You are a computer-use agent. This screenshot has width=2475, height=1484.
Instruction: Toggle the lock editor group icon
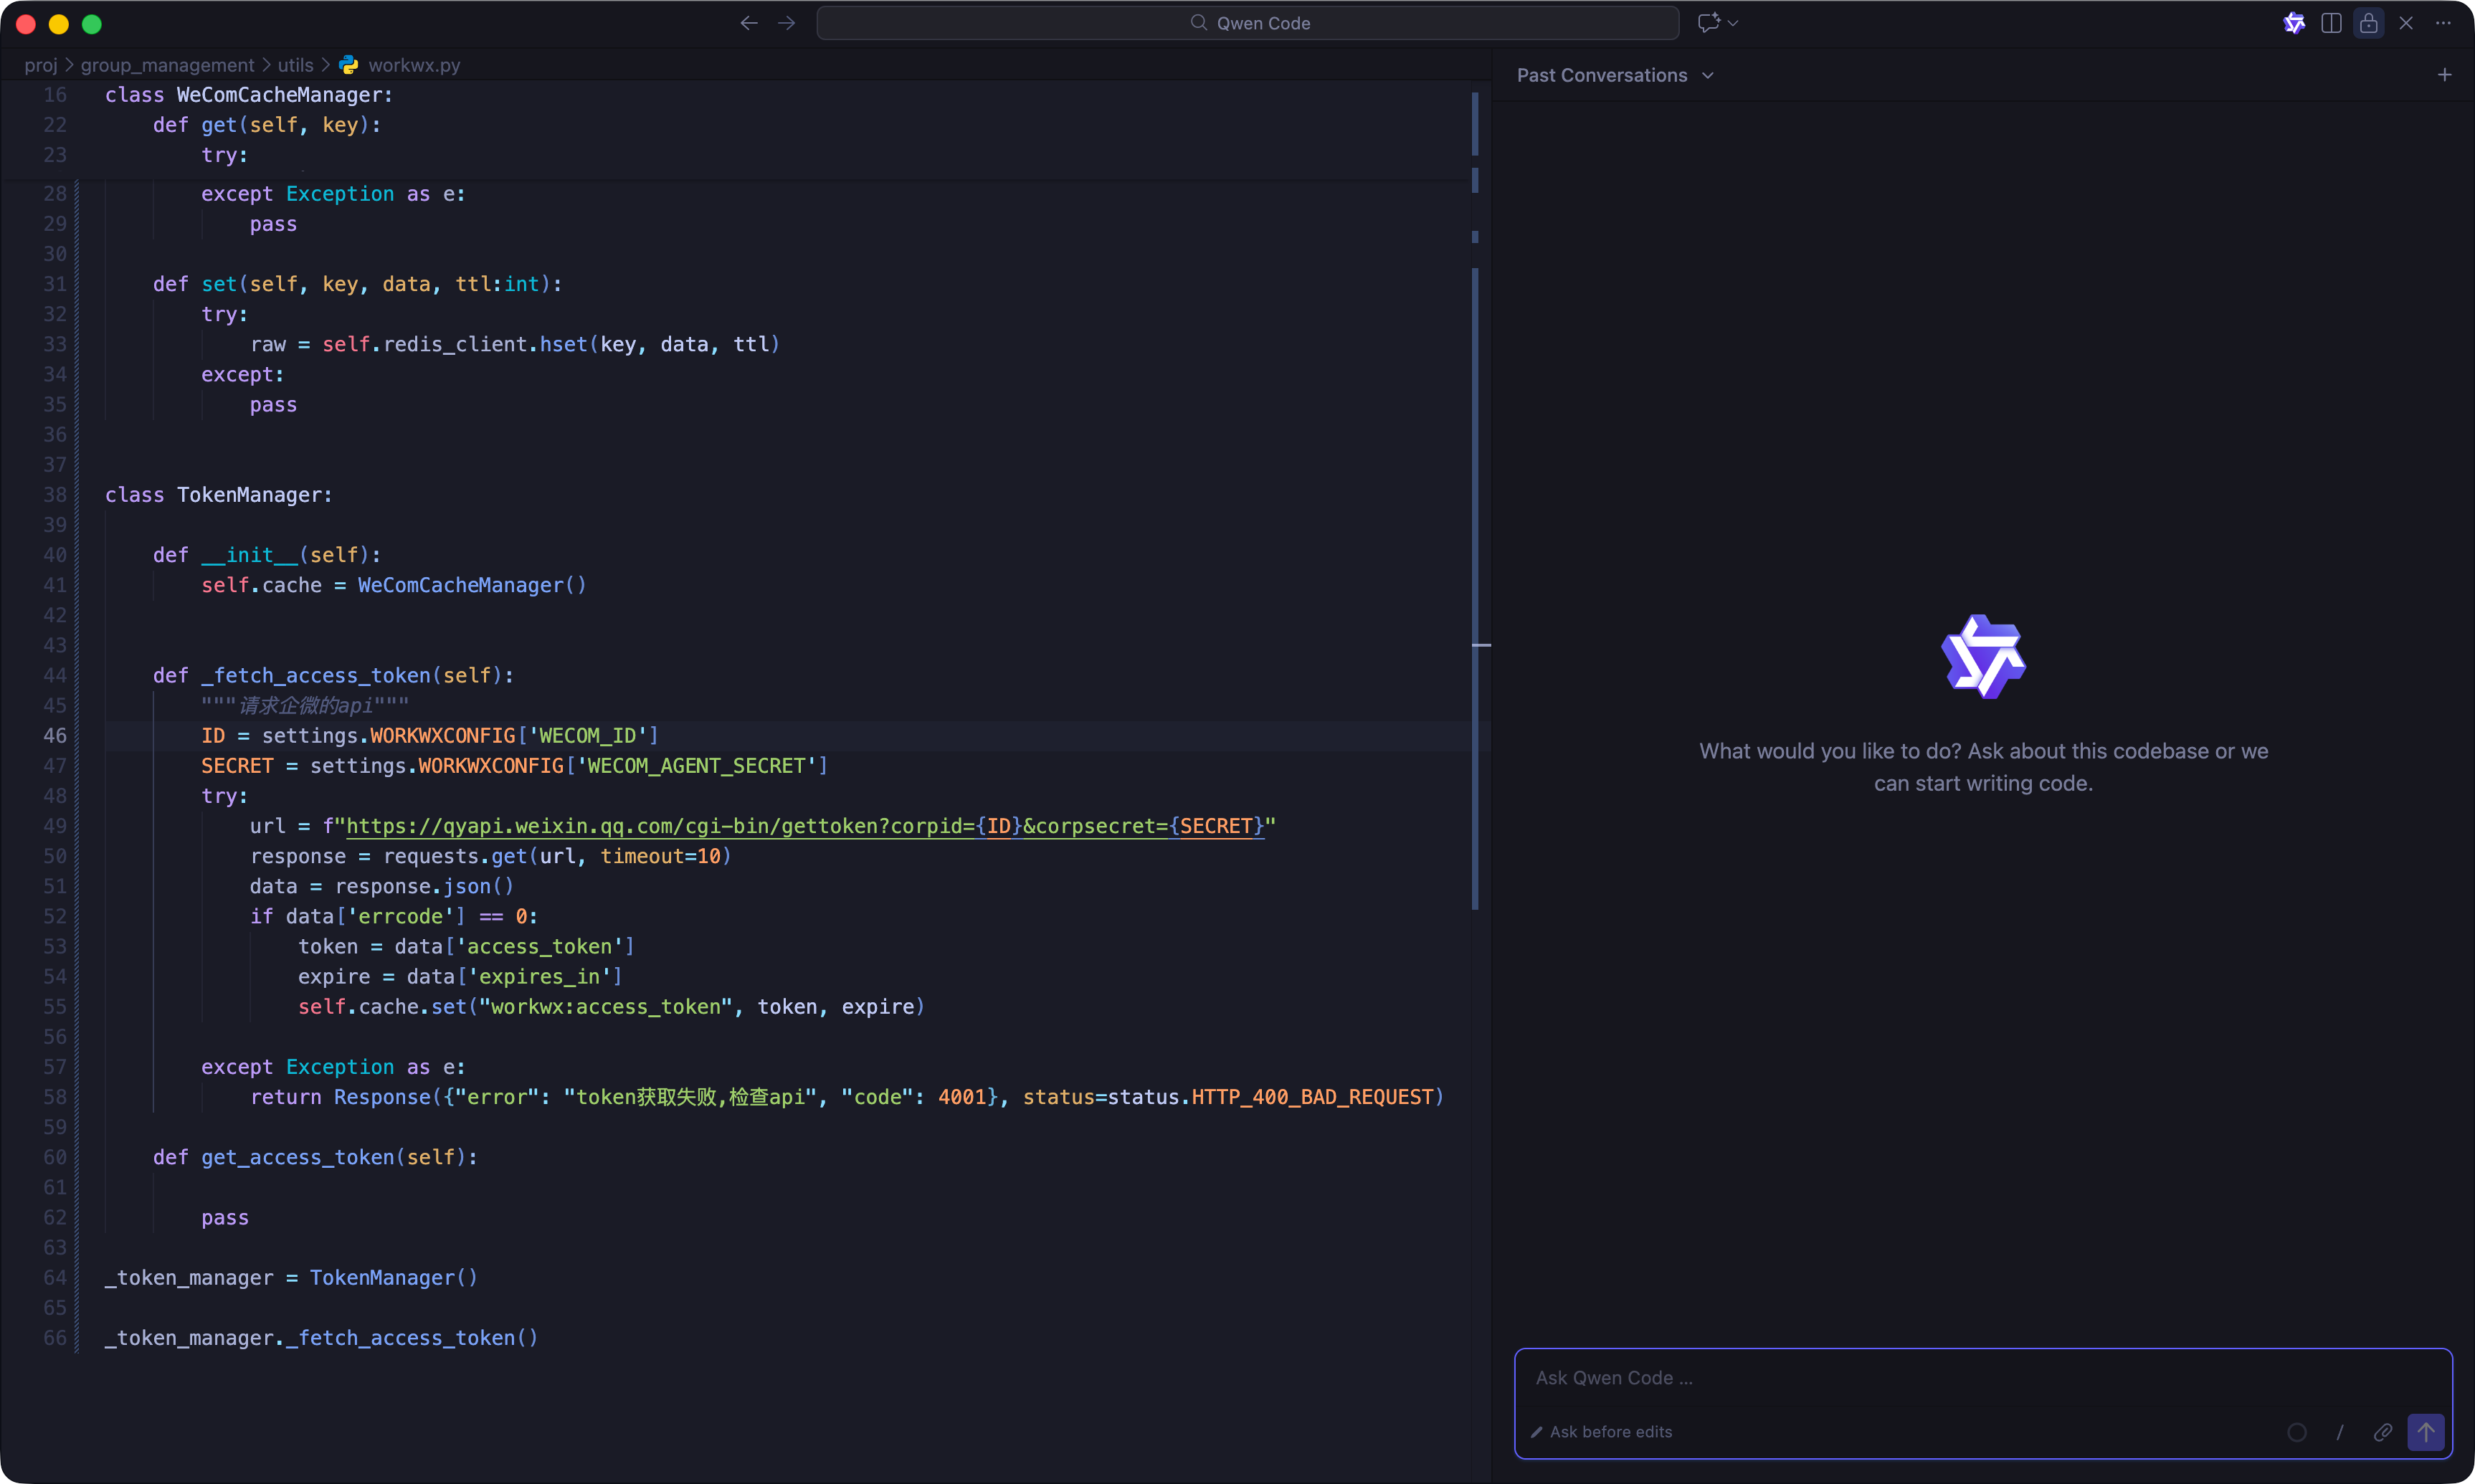click(x=2368, y=23)
